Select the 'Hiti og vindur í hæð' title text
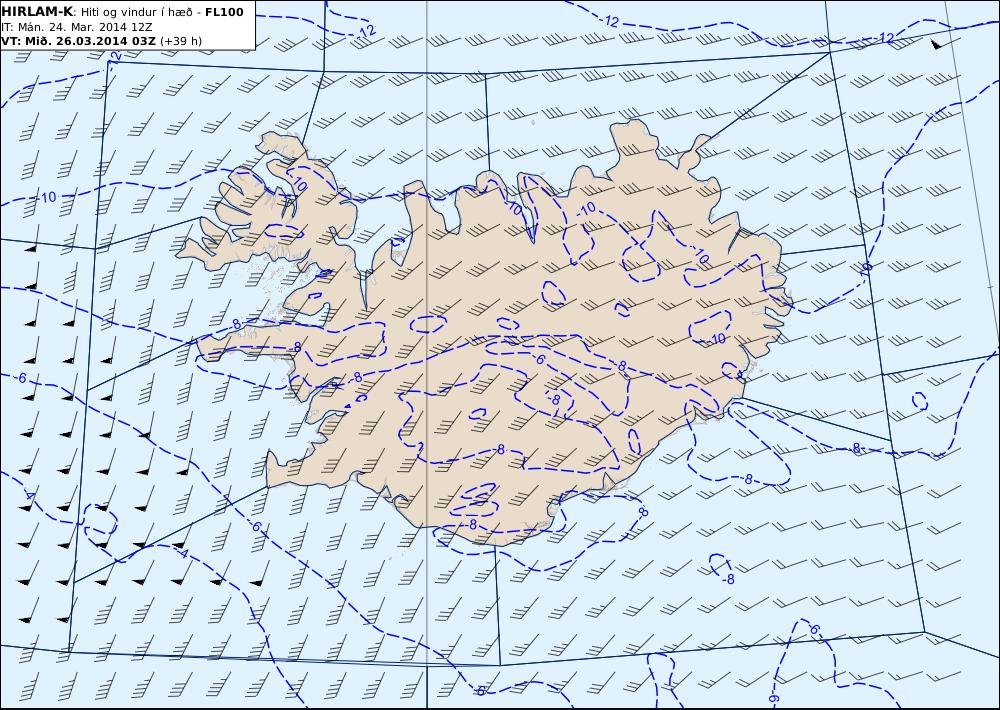 pos(138,12)
